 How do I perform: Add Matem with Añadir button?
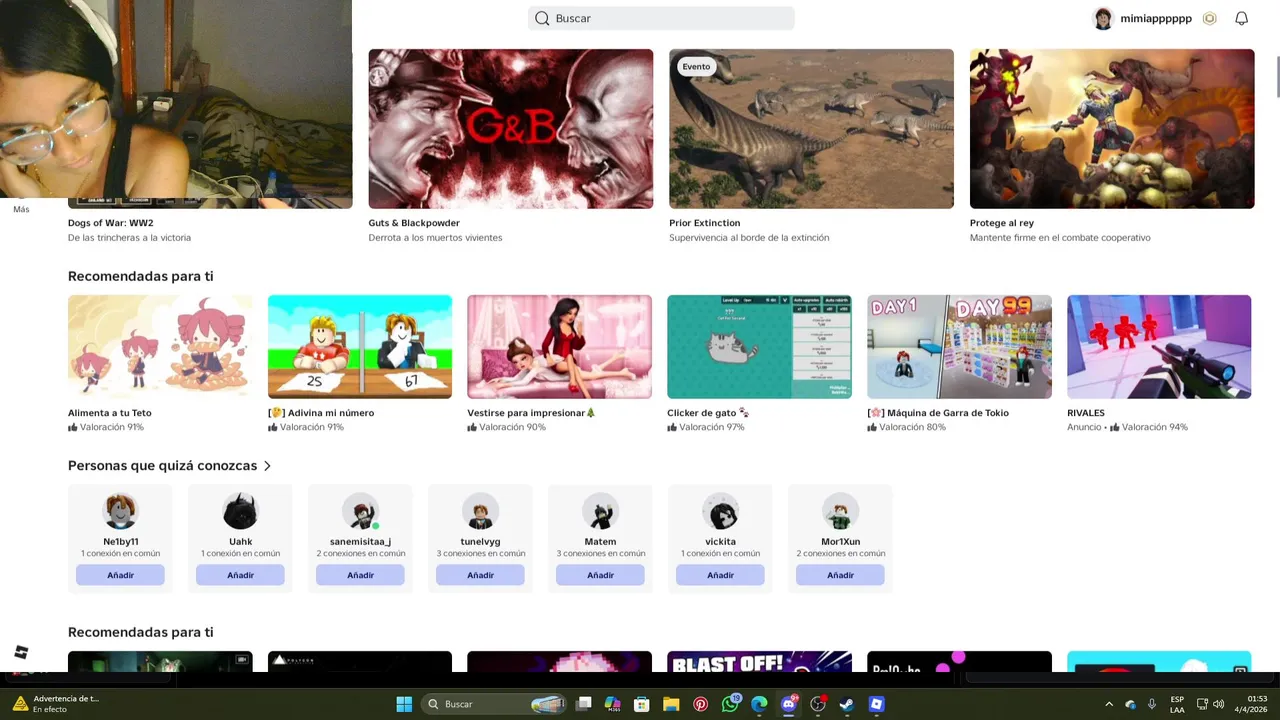tap(600, 575)
